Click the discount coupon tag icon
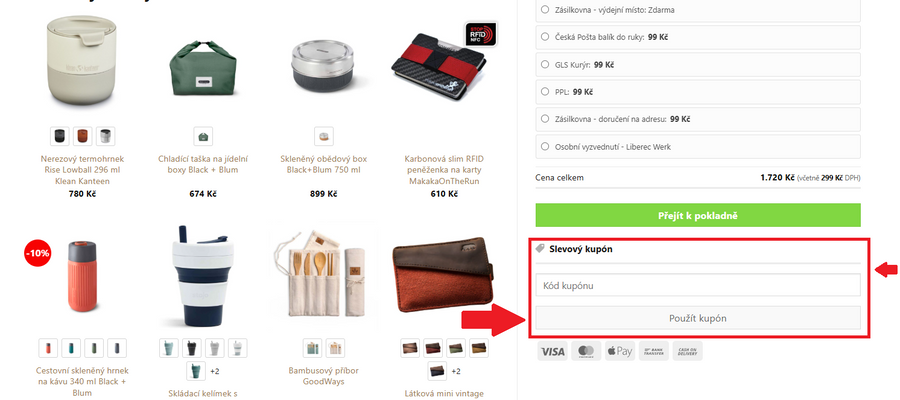 (540, 249)
